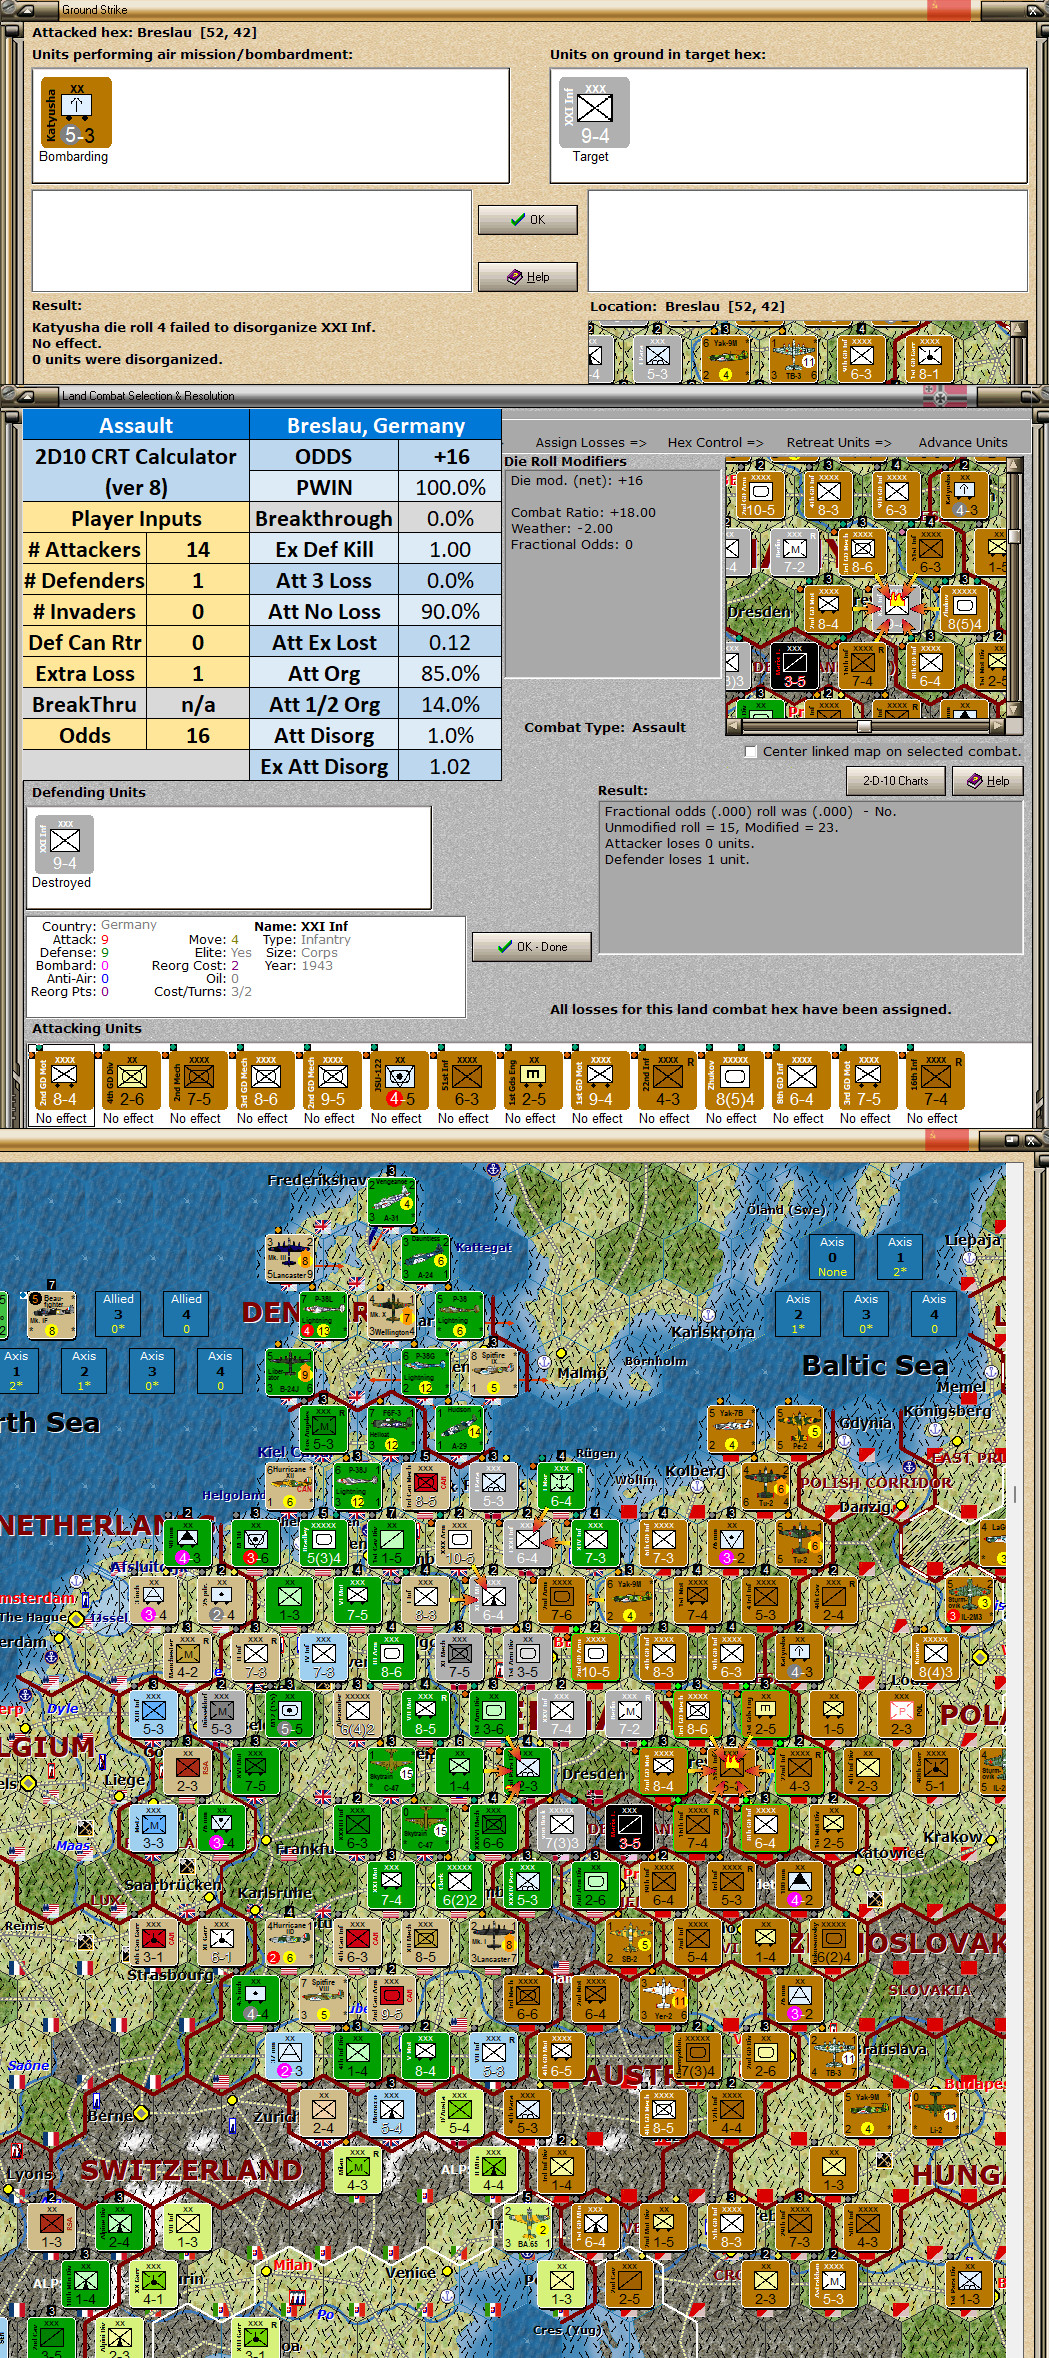
Task: Select attacking unit 4th GD Div 2-6
Action: coord(132,1081)
